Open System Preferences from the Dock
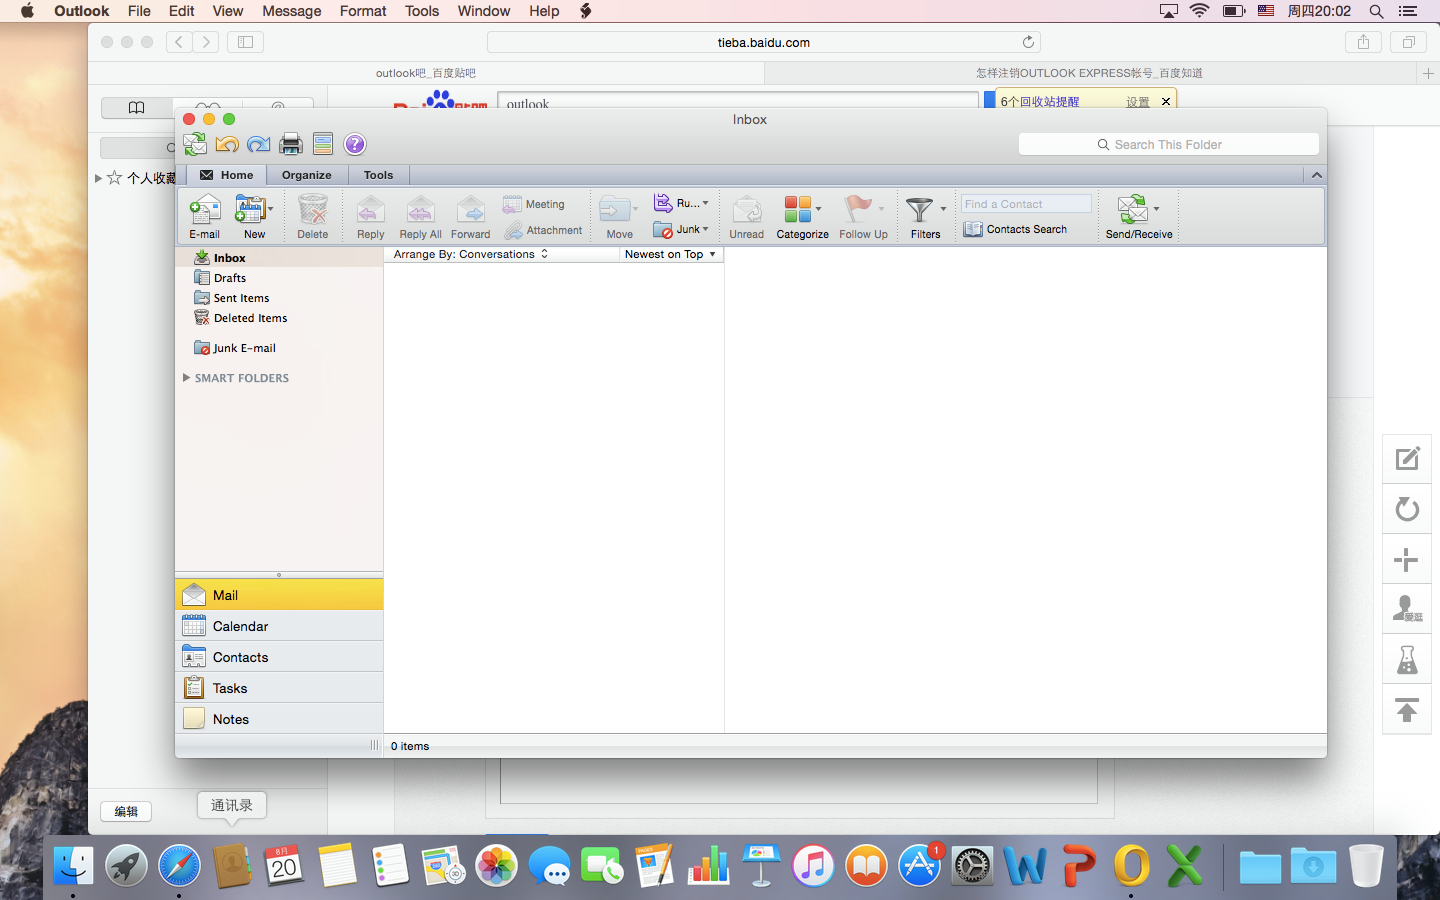The image size is (1440, 900). click(x=972, y=866)
